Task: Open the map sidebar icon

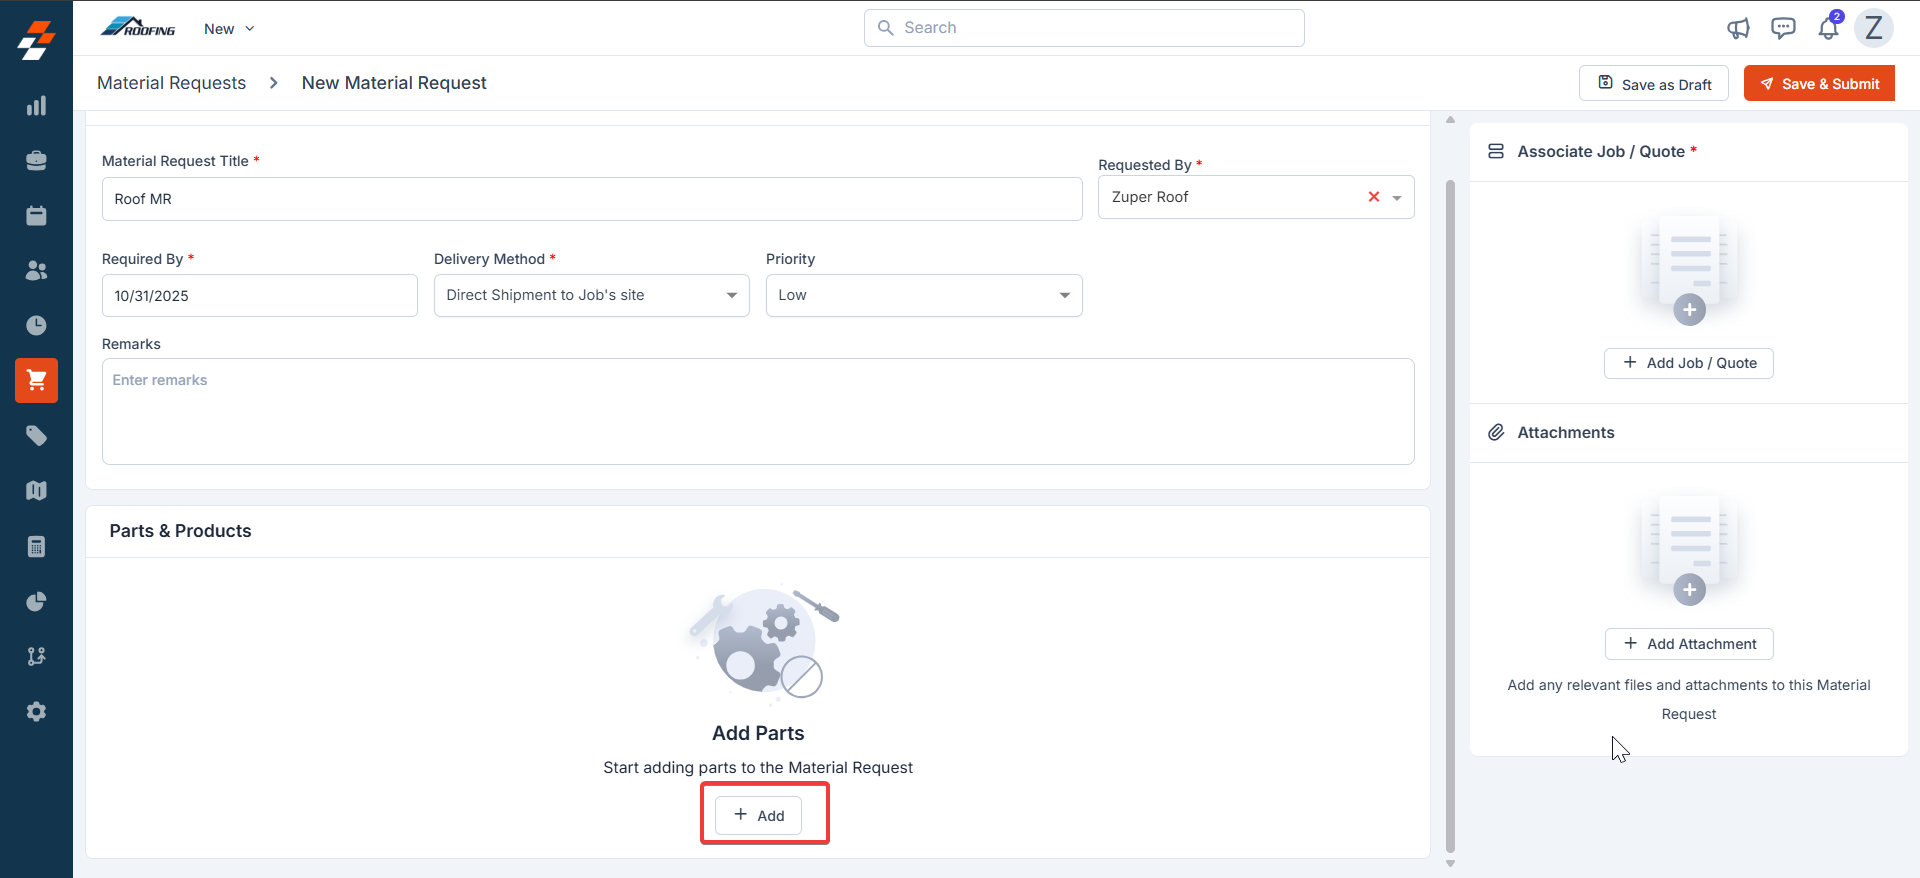Action: (36, 491)
